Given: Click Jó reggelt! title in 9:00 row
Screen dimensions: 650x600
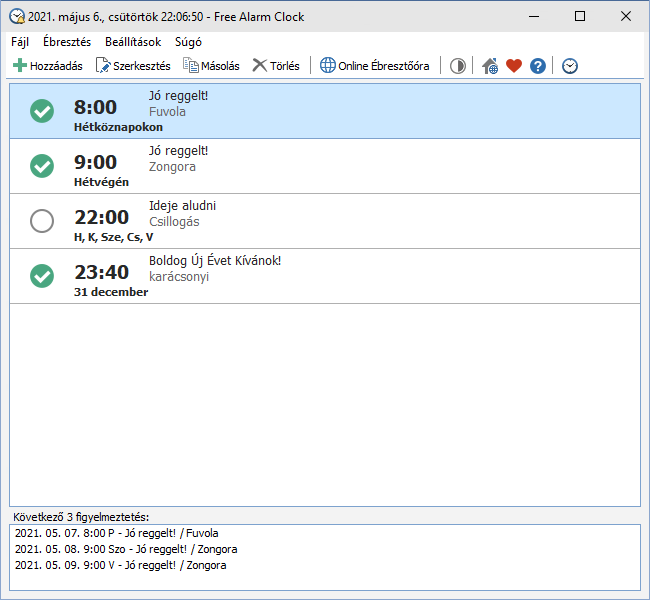Looking at the screenshot, I should click(x=178, y=151).
